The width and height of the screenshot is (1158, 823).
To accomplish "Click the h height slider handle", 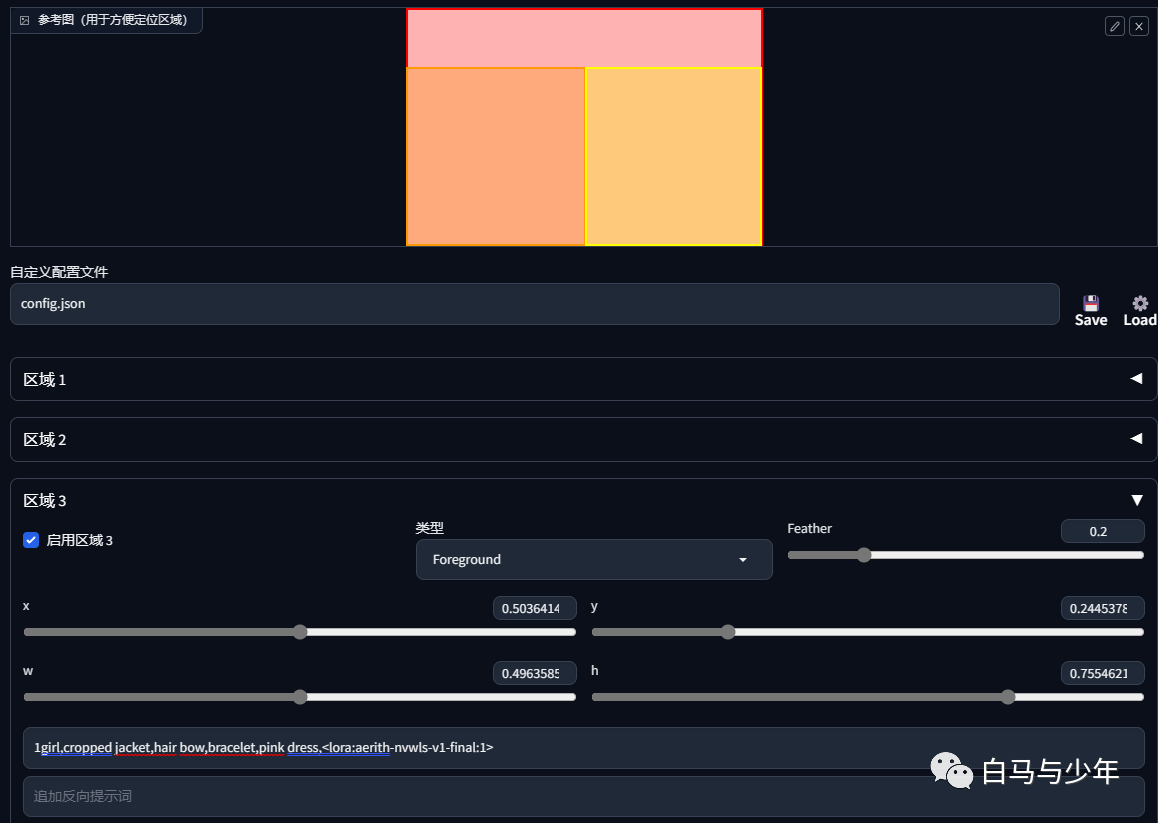I will pyautogui.click(x=1008, y=697).
